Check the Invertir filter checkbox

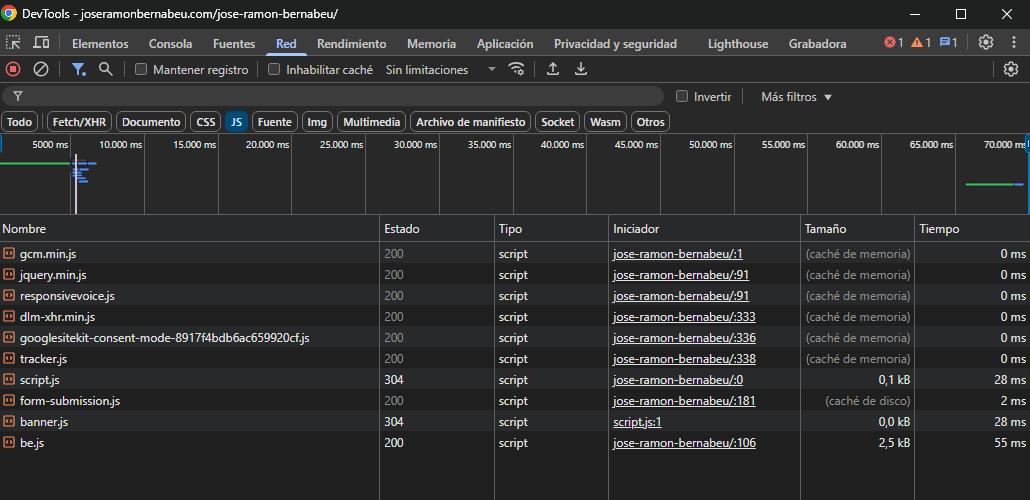point(682,97)
